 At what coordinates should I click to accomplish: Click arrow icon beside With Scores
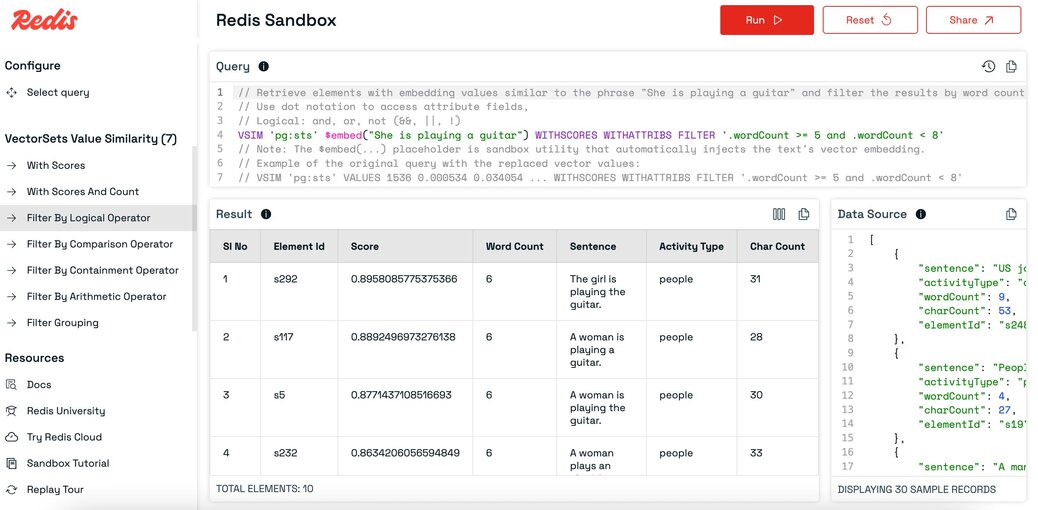pyautogui.click(x=11, y=166)
